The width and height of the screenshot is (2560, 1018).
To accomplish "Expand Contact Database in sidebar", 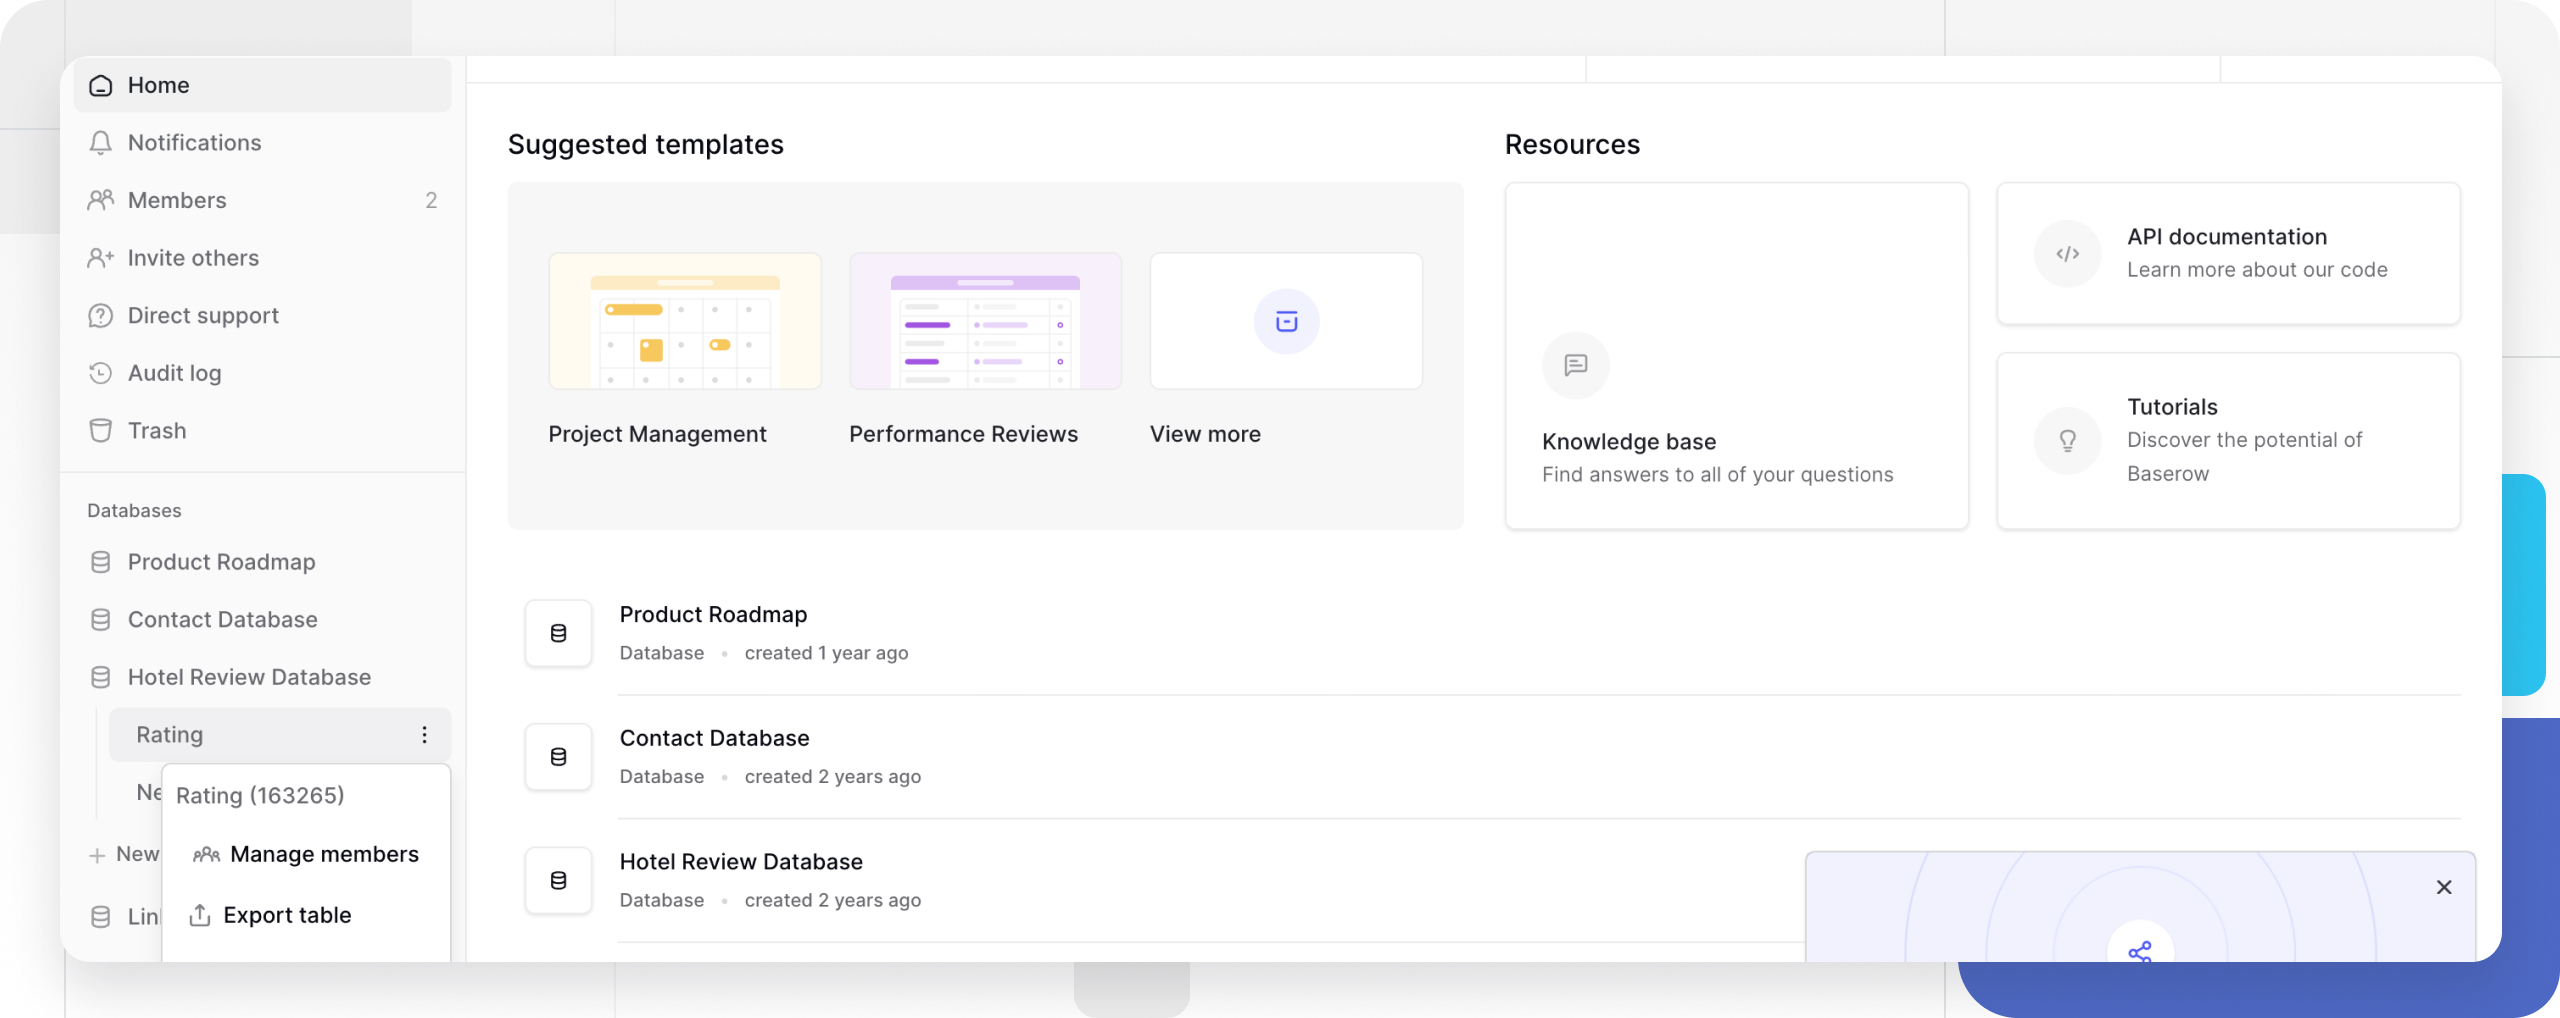I will (222, 620).
